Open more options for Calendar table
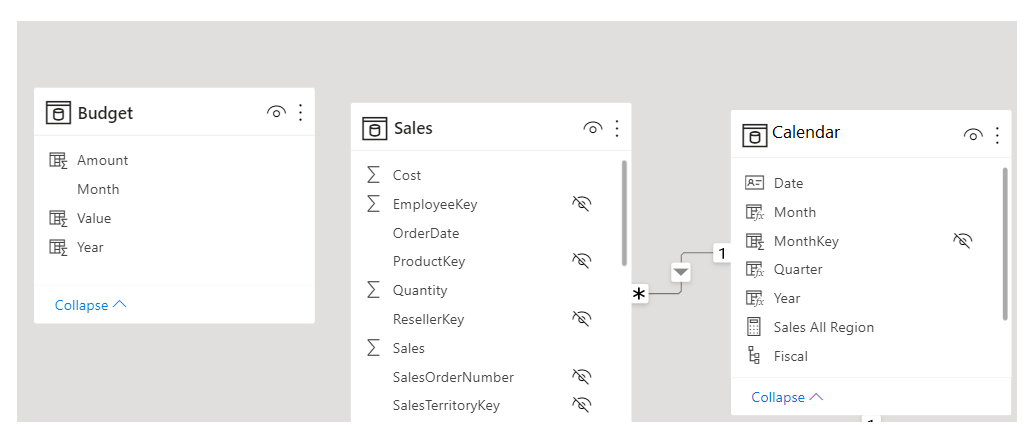 click(998, 135)
